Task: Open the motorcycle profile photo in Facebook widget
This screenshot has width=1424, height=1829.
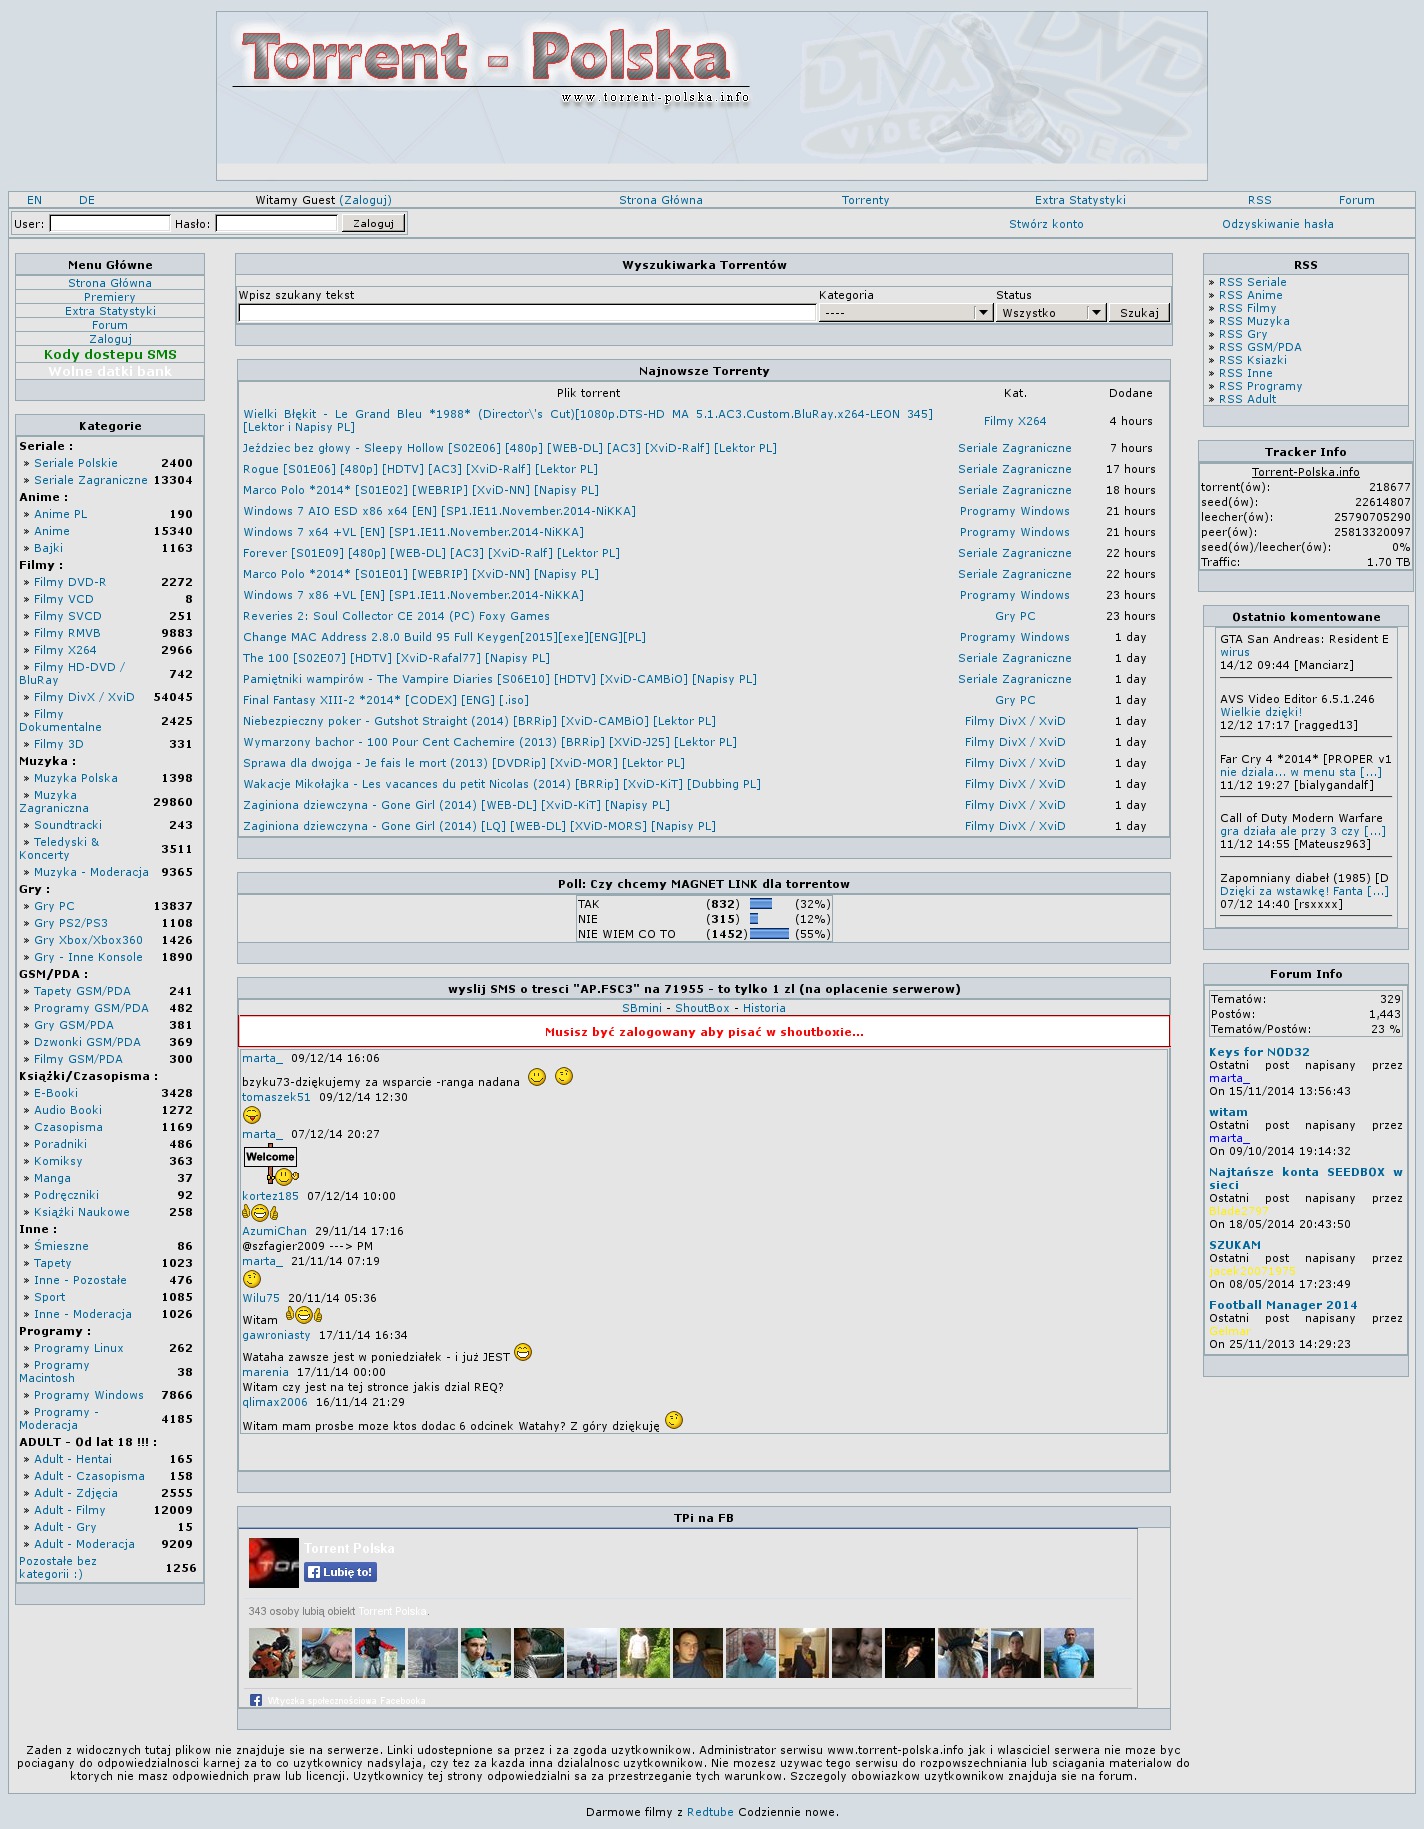Action: click(273, 1652)
